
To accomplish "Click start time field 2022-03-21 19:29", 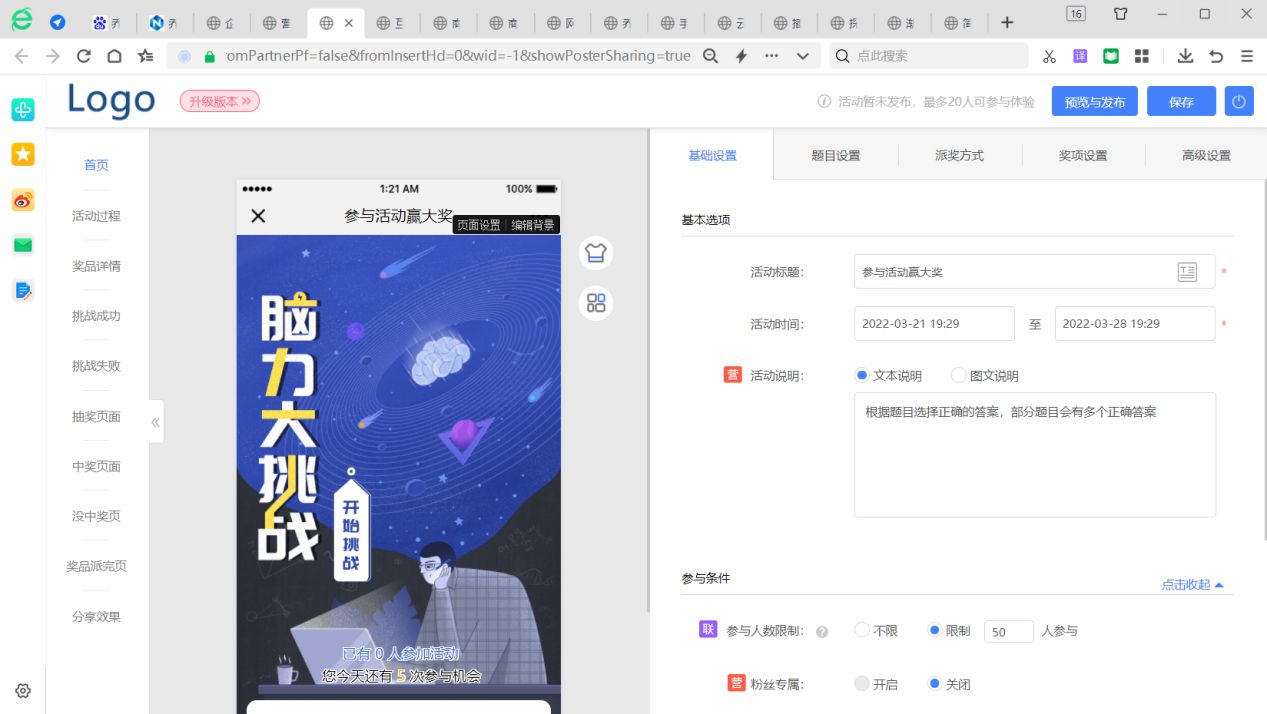I will pos(934,324).
